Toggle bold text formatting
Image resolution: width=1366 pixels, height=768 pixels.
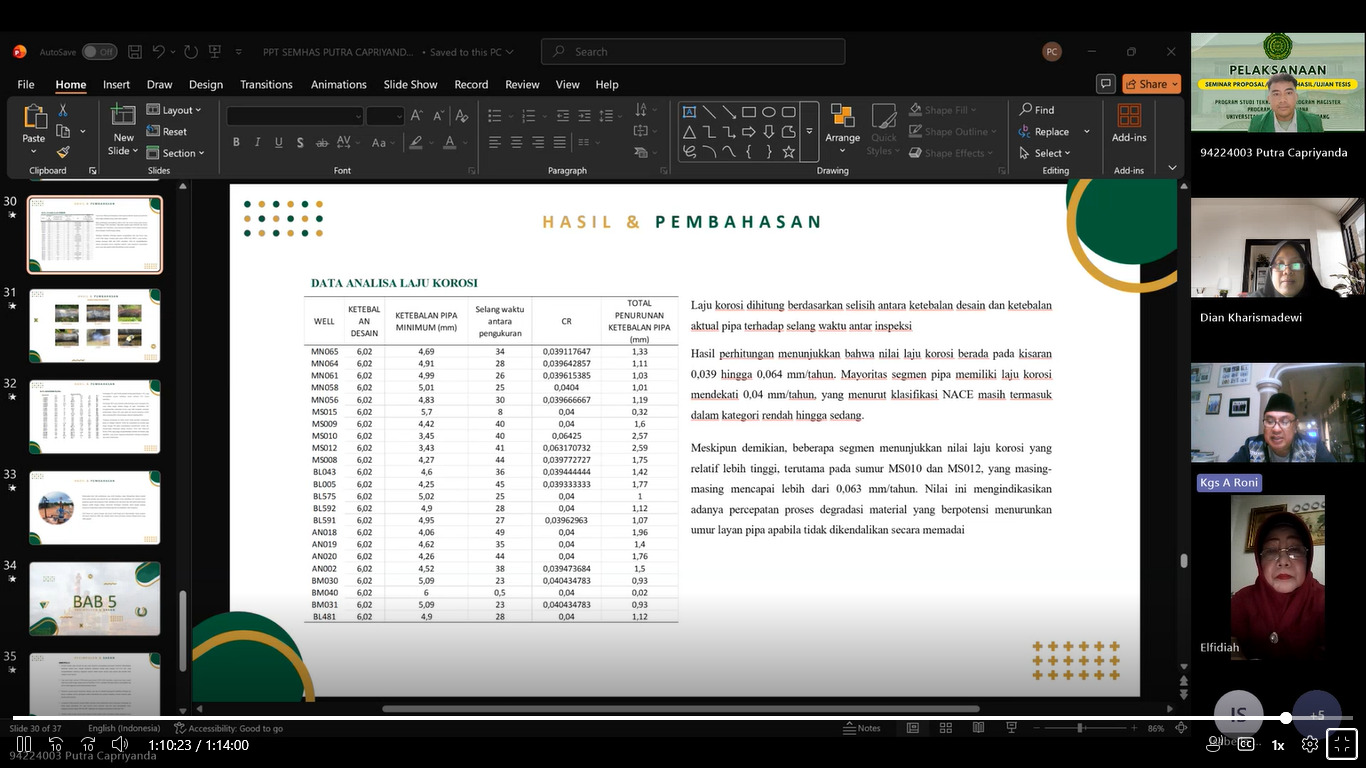coord(236,143)
